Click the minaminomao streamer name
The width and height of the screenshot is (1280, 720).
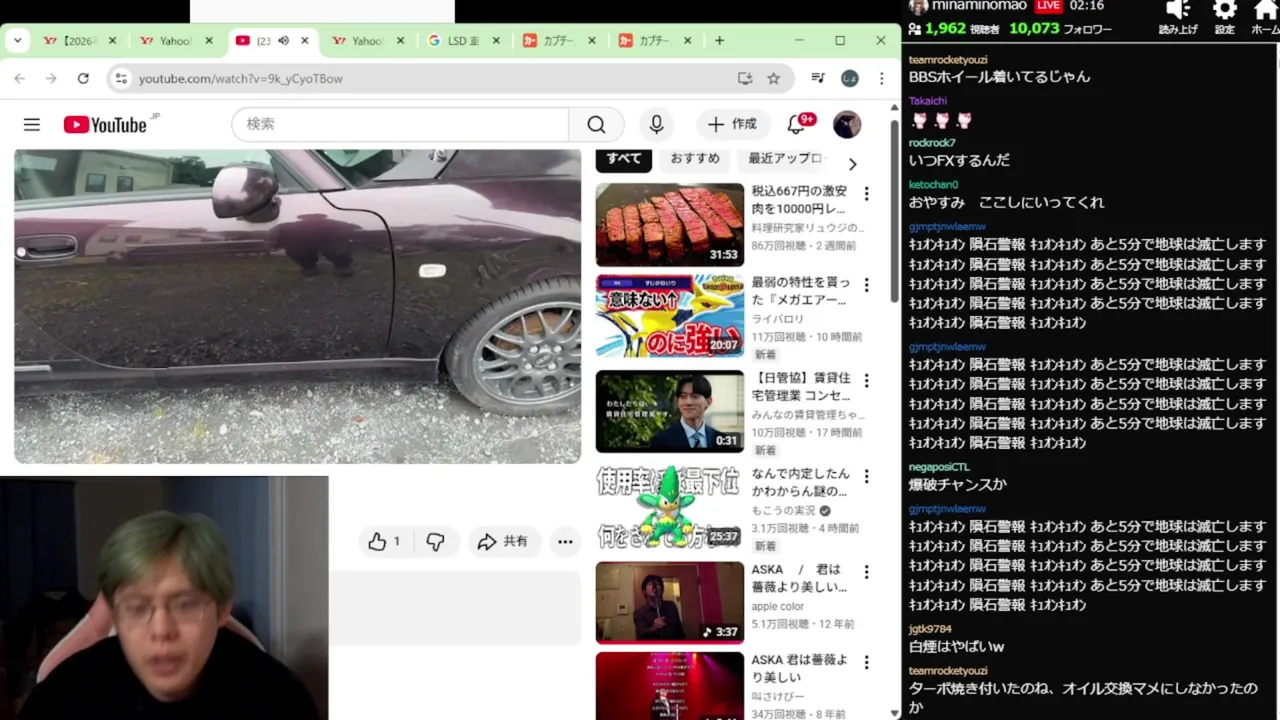979,6
